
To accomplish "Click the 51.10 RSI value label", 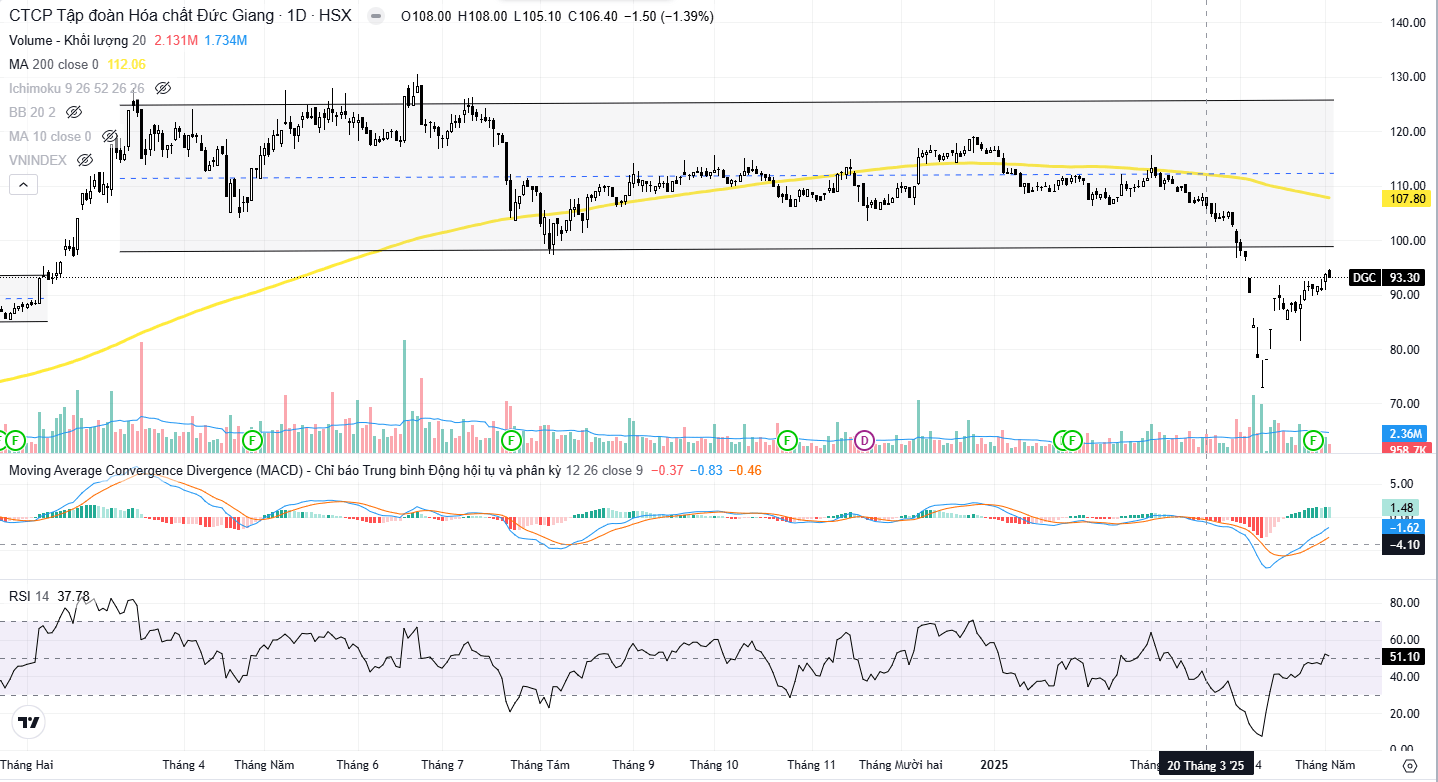I will click(1405, 657).
